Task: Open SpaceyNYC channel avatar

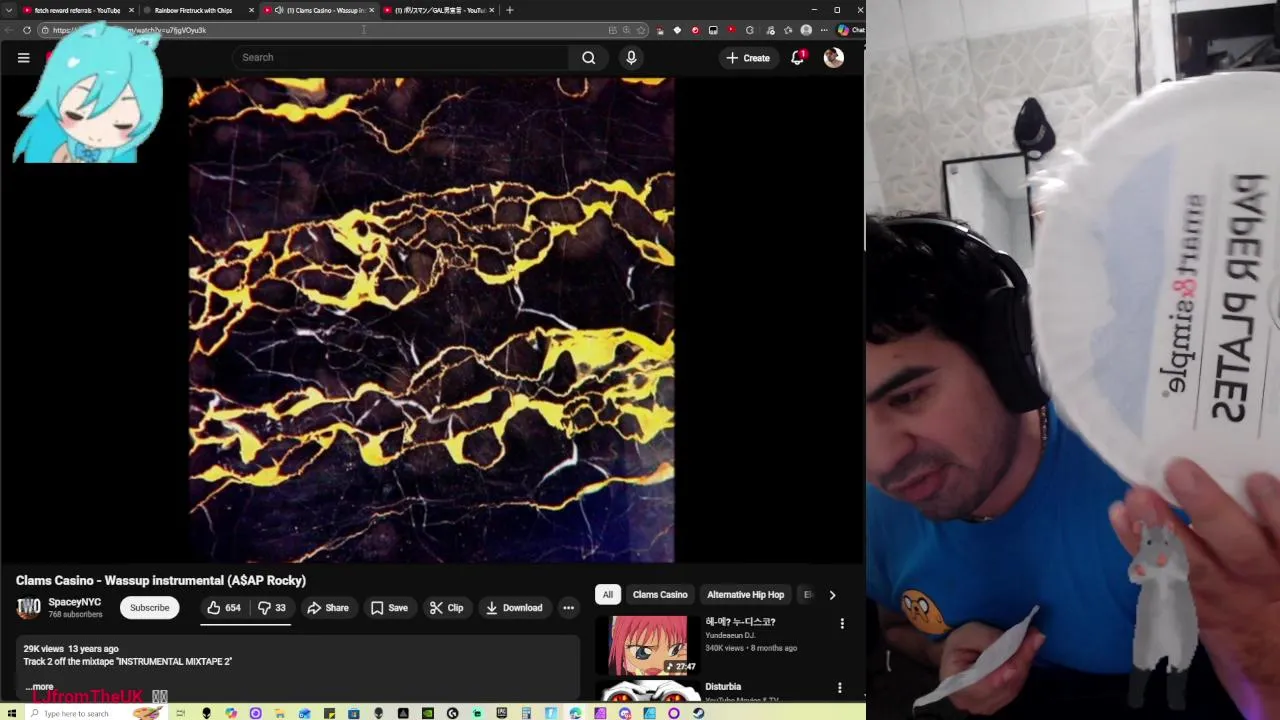Action: coord(29,607)
